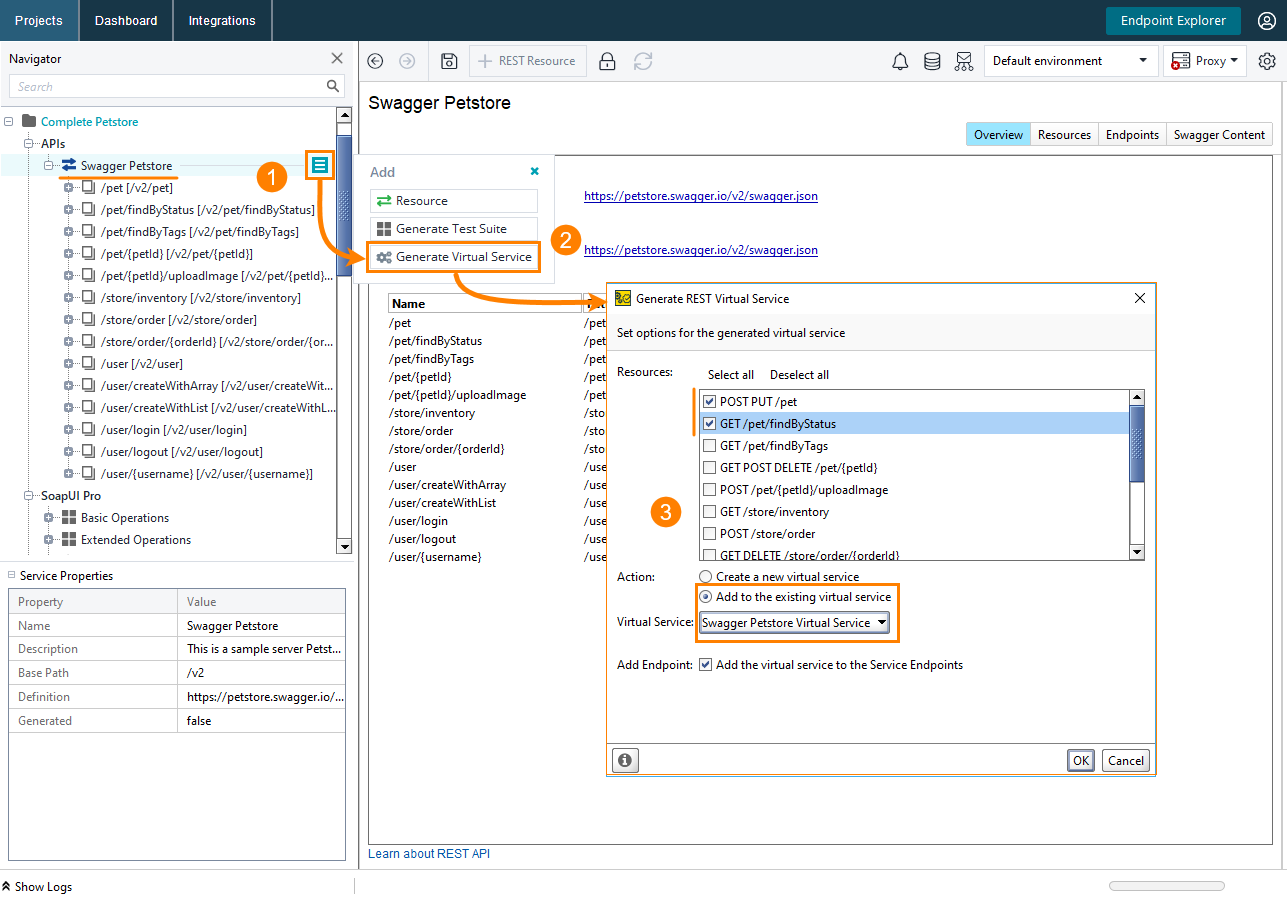Collapse Swagger Petstore tree node
Screen dimensions: 1287x897
pyautogui.click(x=49, y=165)
